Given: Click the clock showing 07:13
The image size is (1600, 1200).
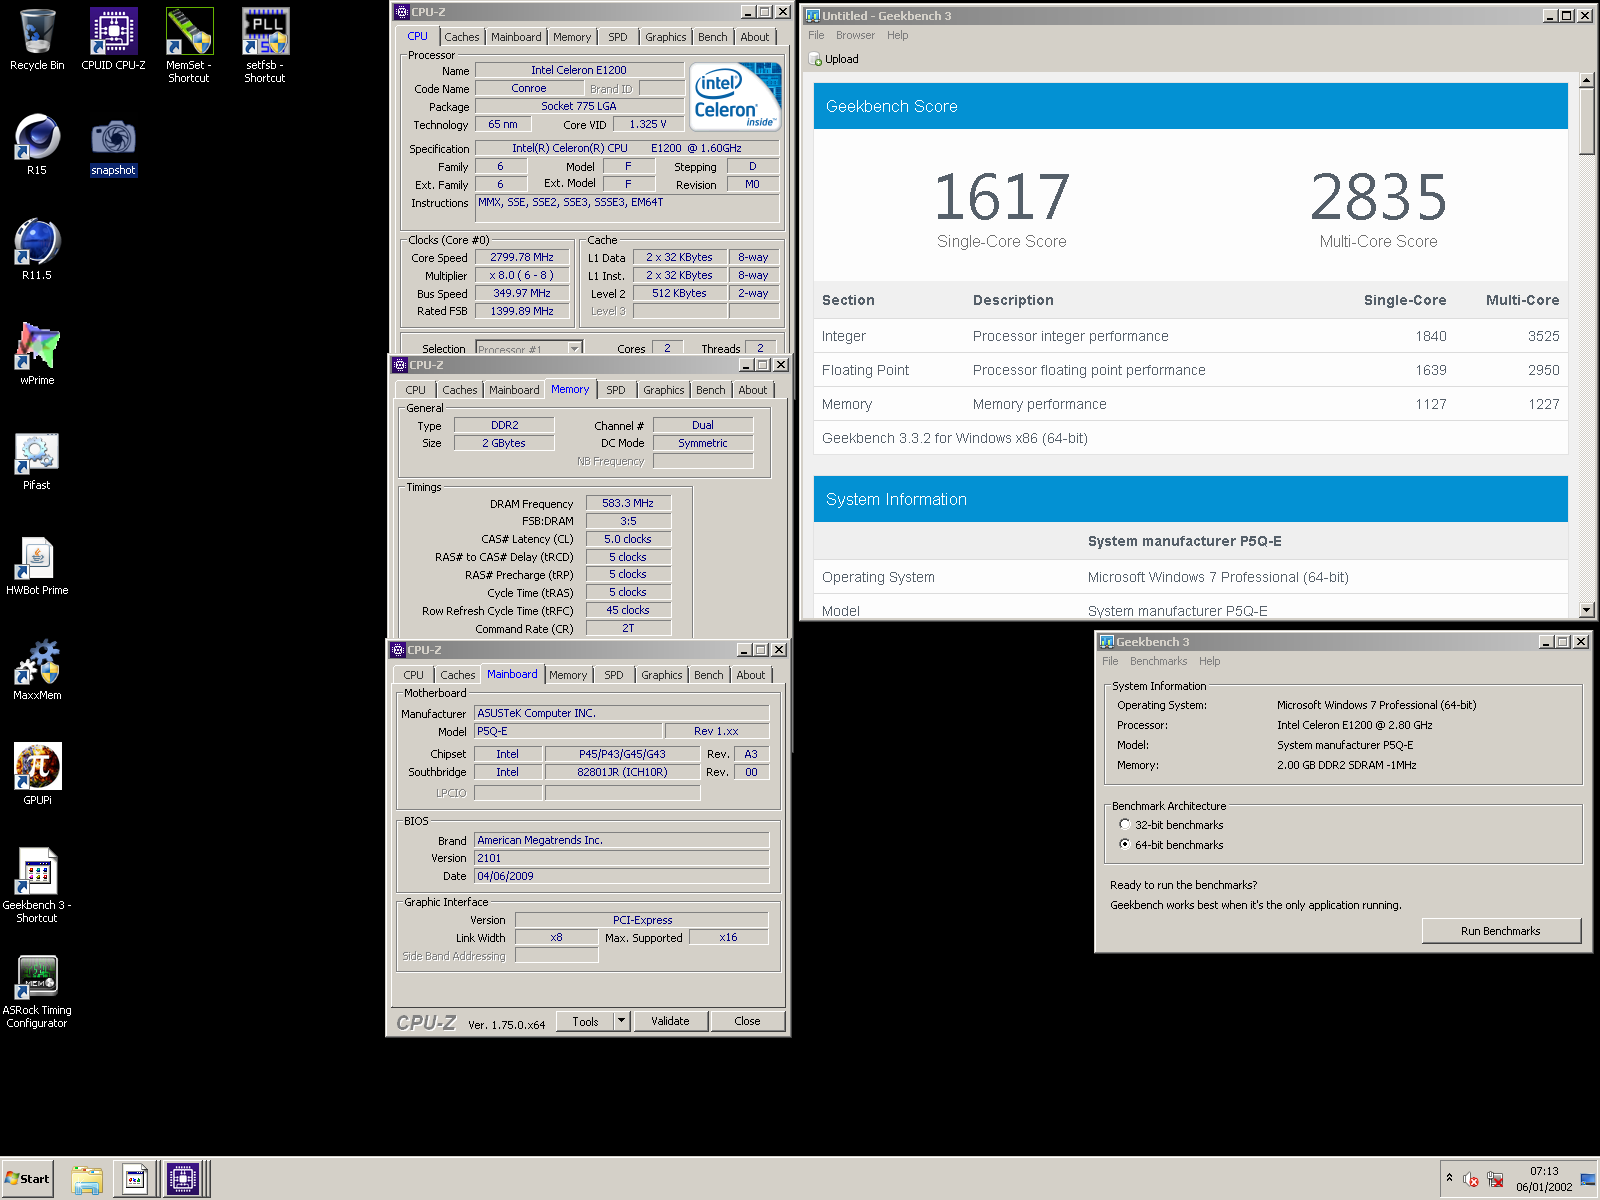Looking at the screenshot, I should coord(1544,1171).
